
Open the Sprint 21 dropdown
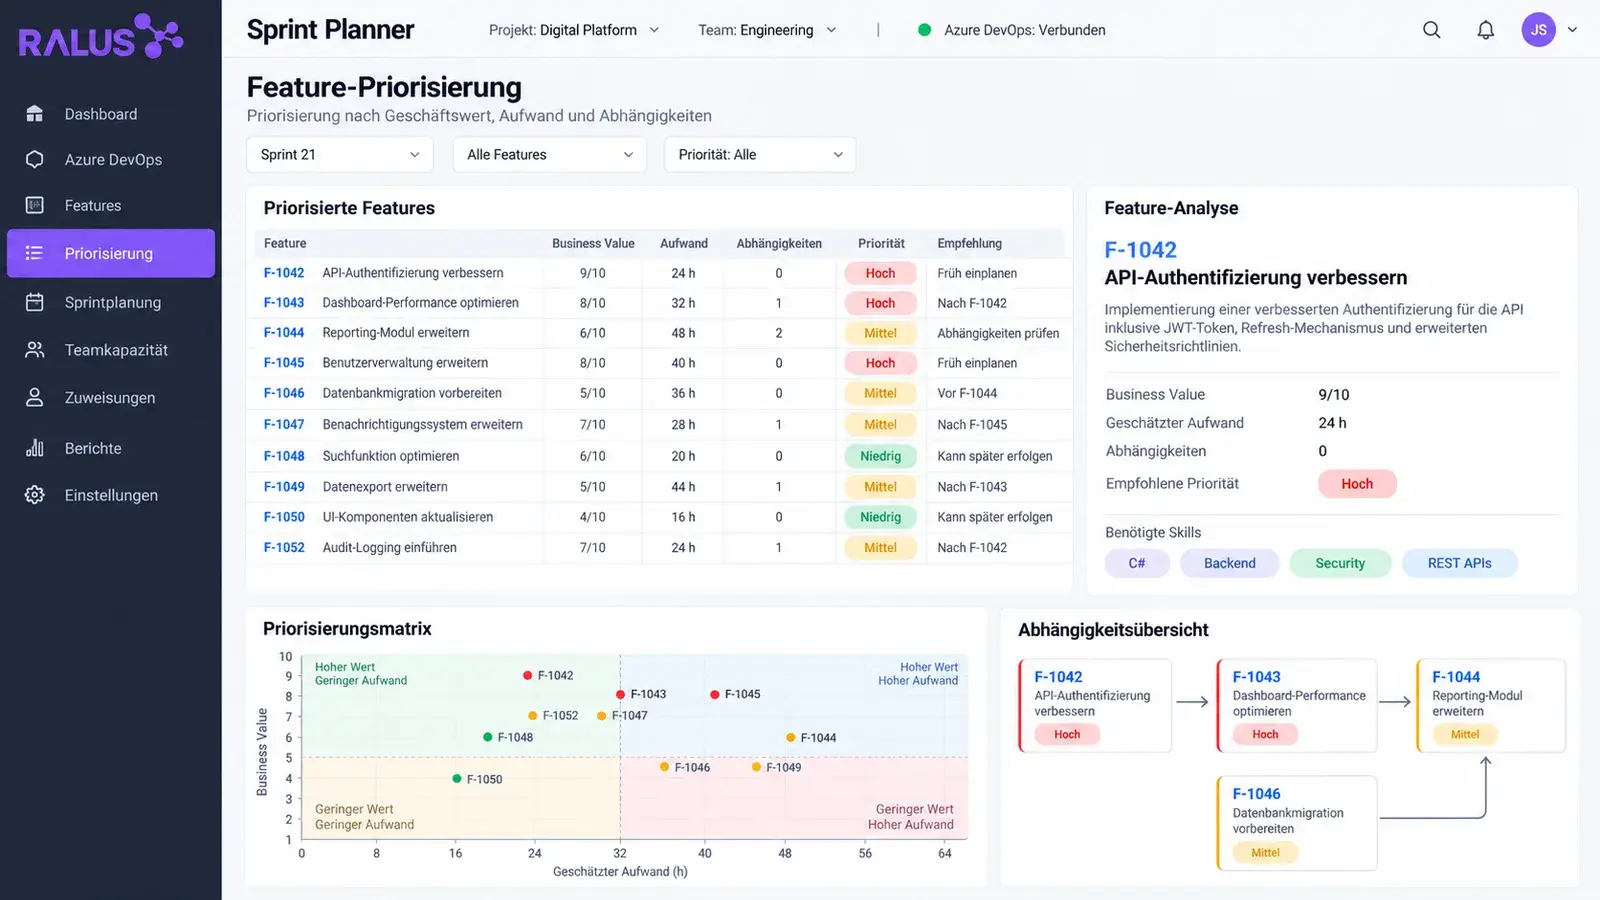(340, 154)
